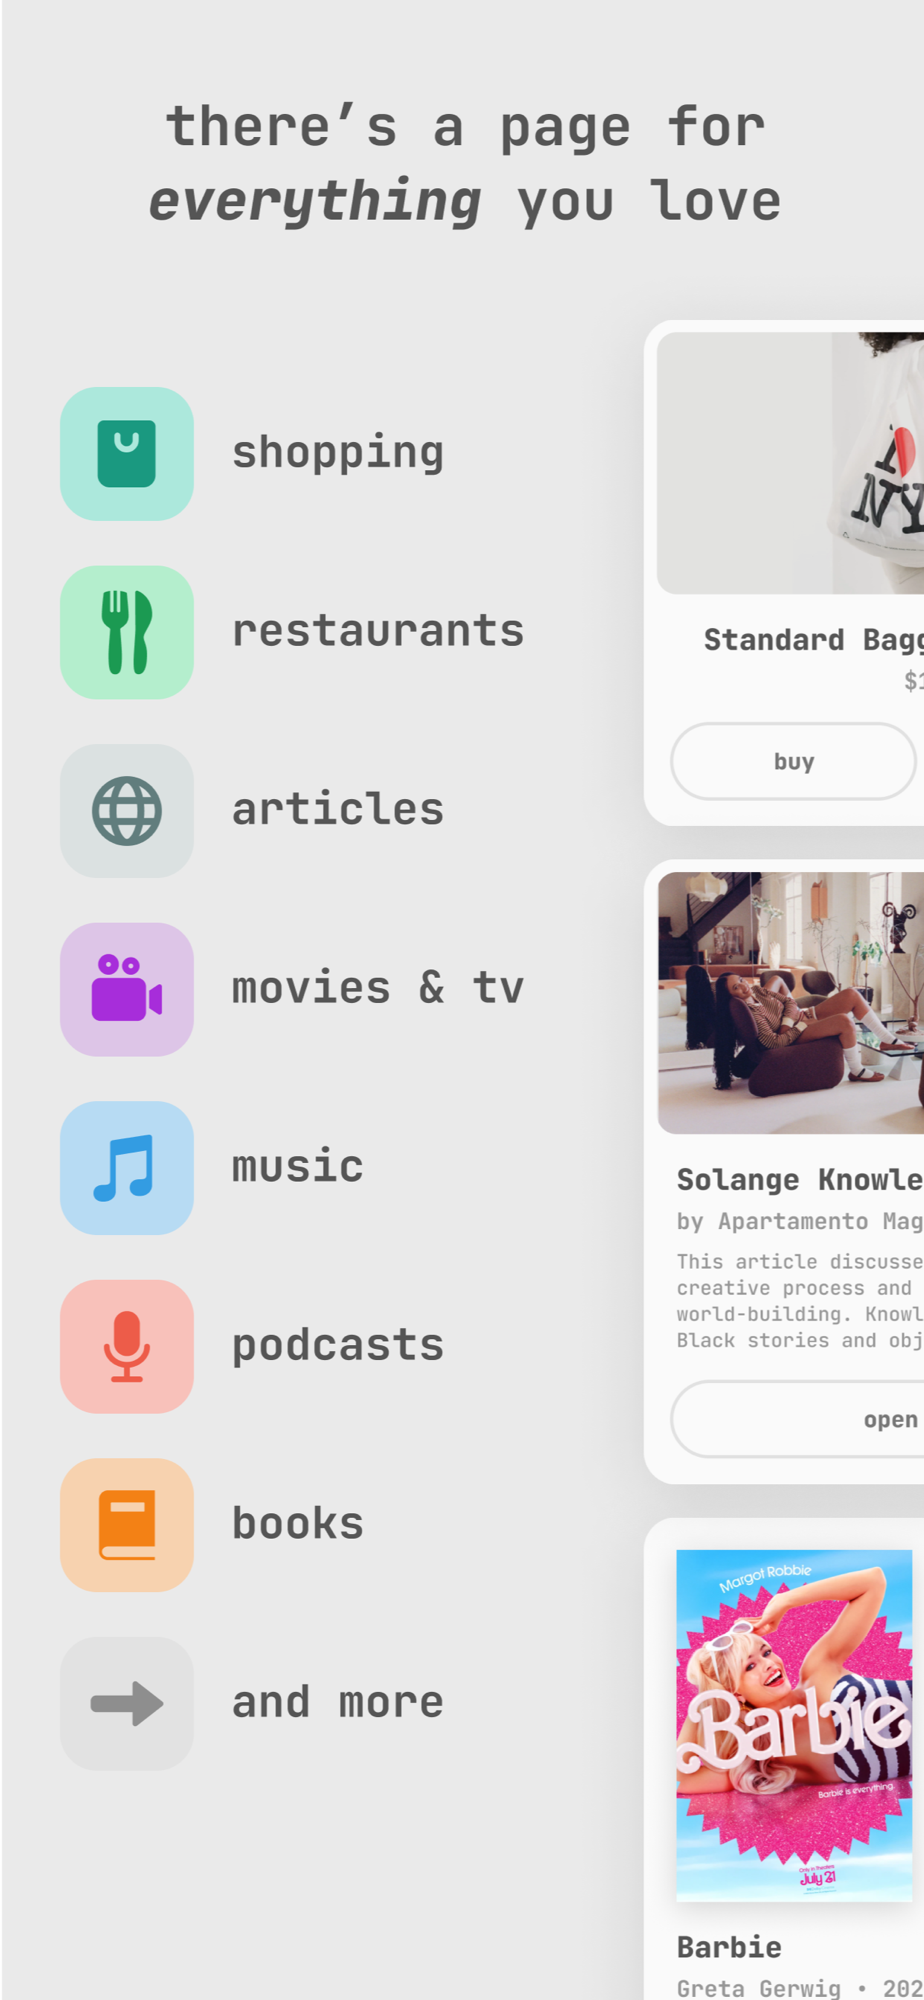Open the Solange Knowles article via 'open' button
The image size is (924, 2000).
coord(798,1419)
